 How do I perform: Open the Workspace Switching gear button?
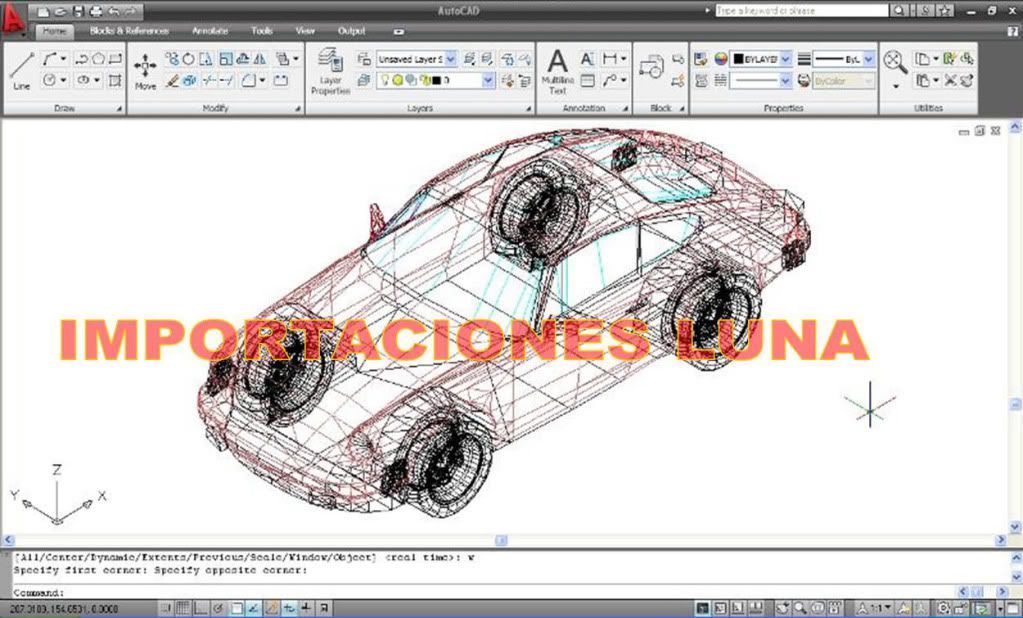click(943, 609)
